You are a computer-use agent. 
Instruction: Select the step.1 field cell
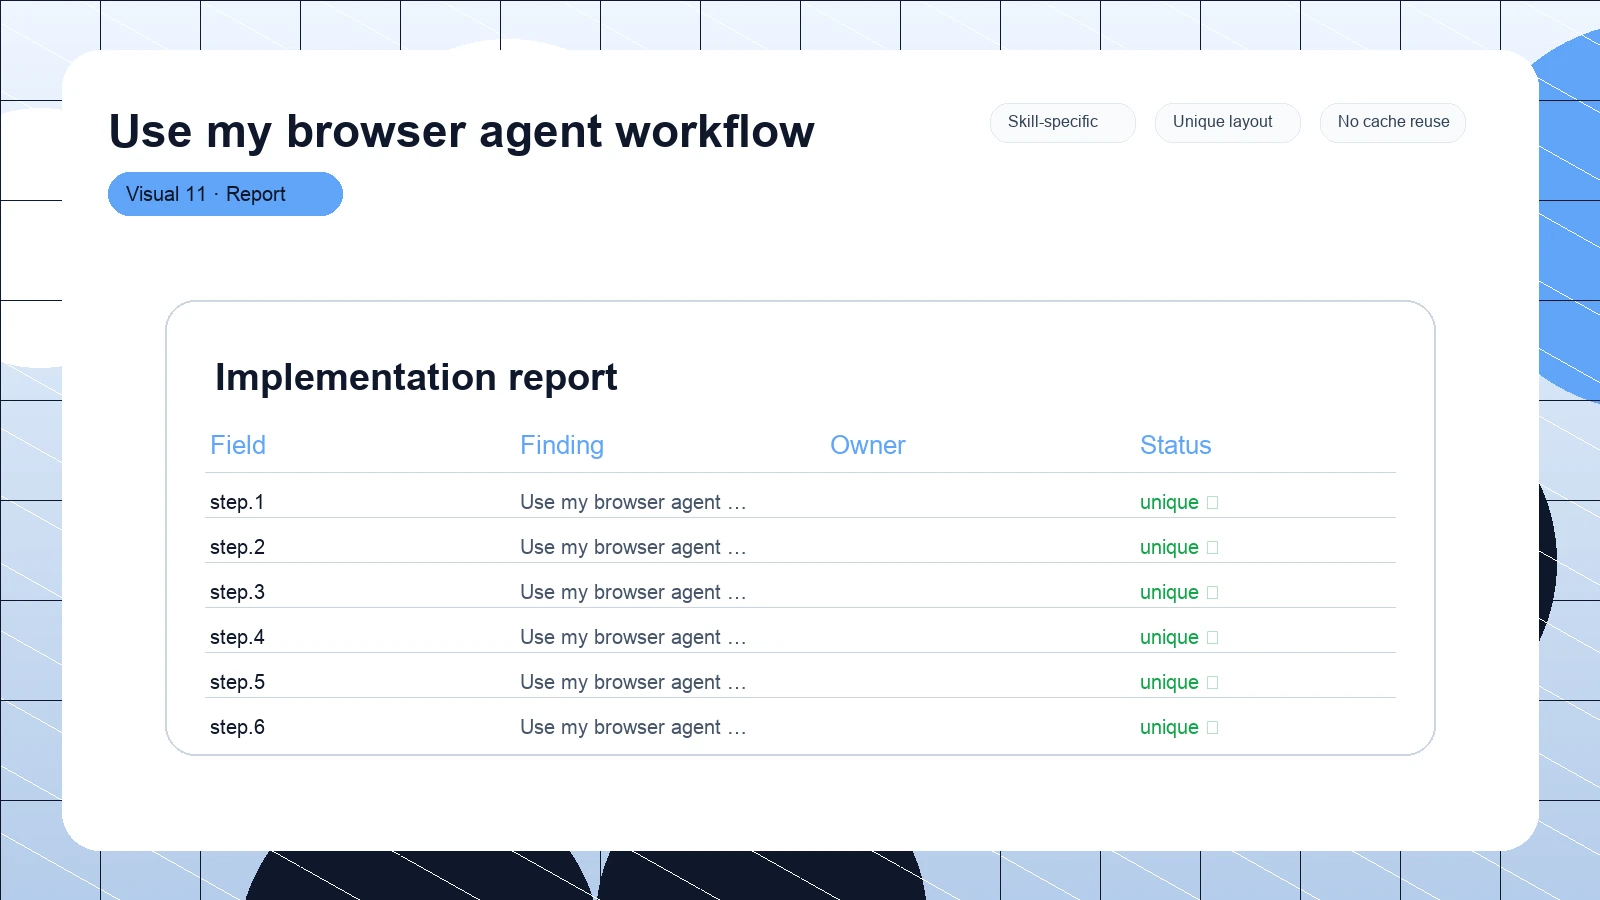click(237, 502)
